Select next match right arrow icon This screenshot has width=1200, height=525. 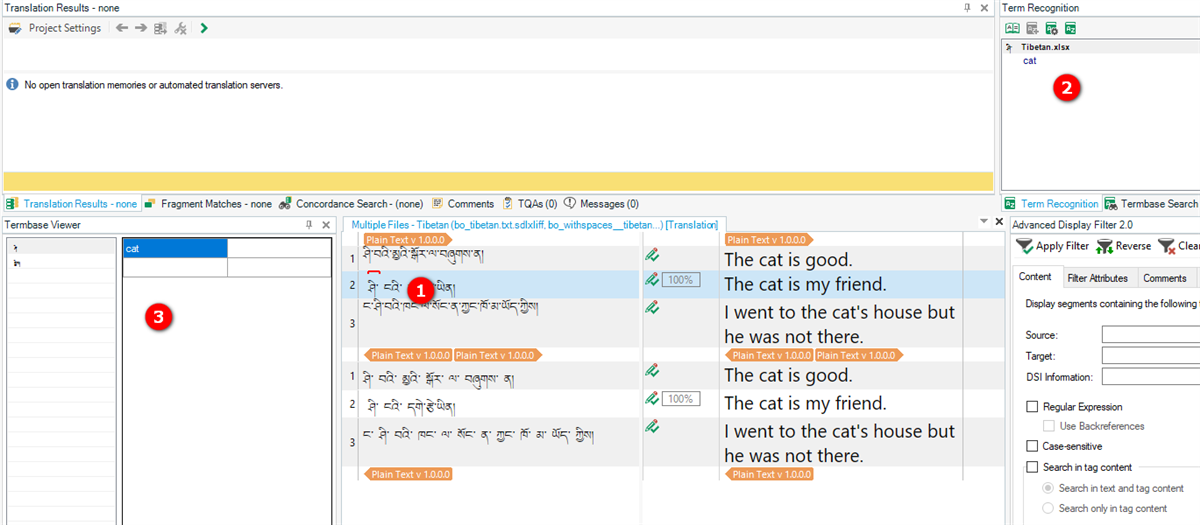coord(141,28)
